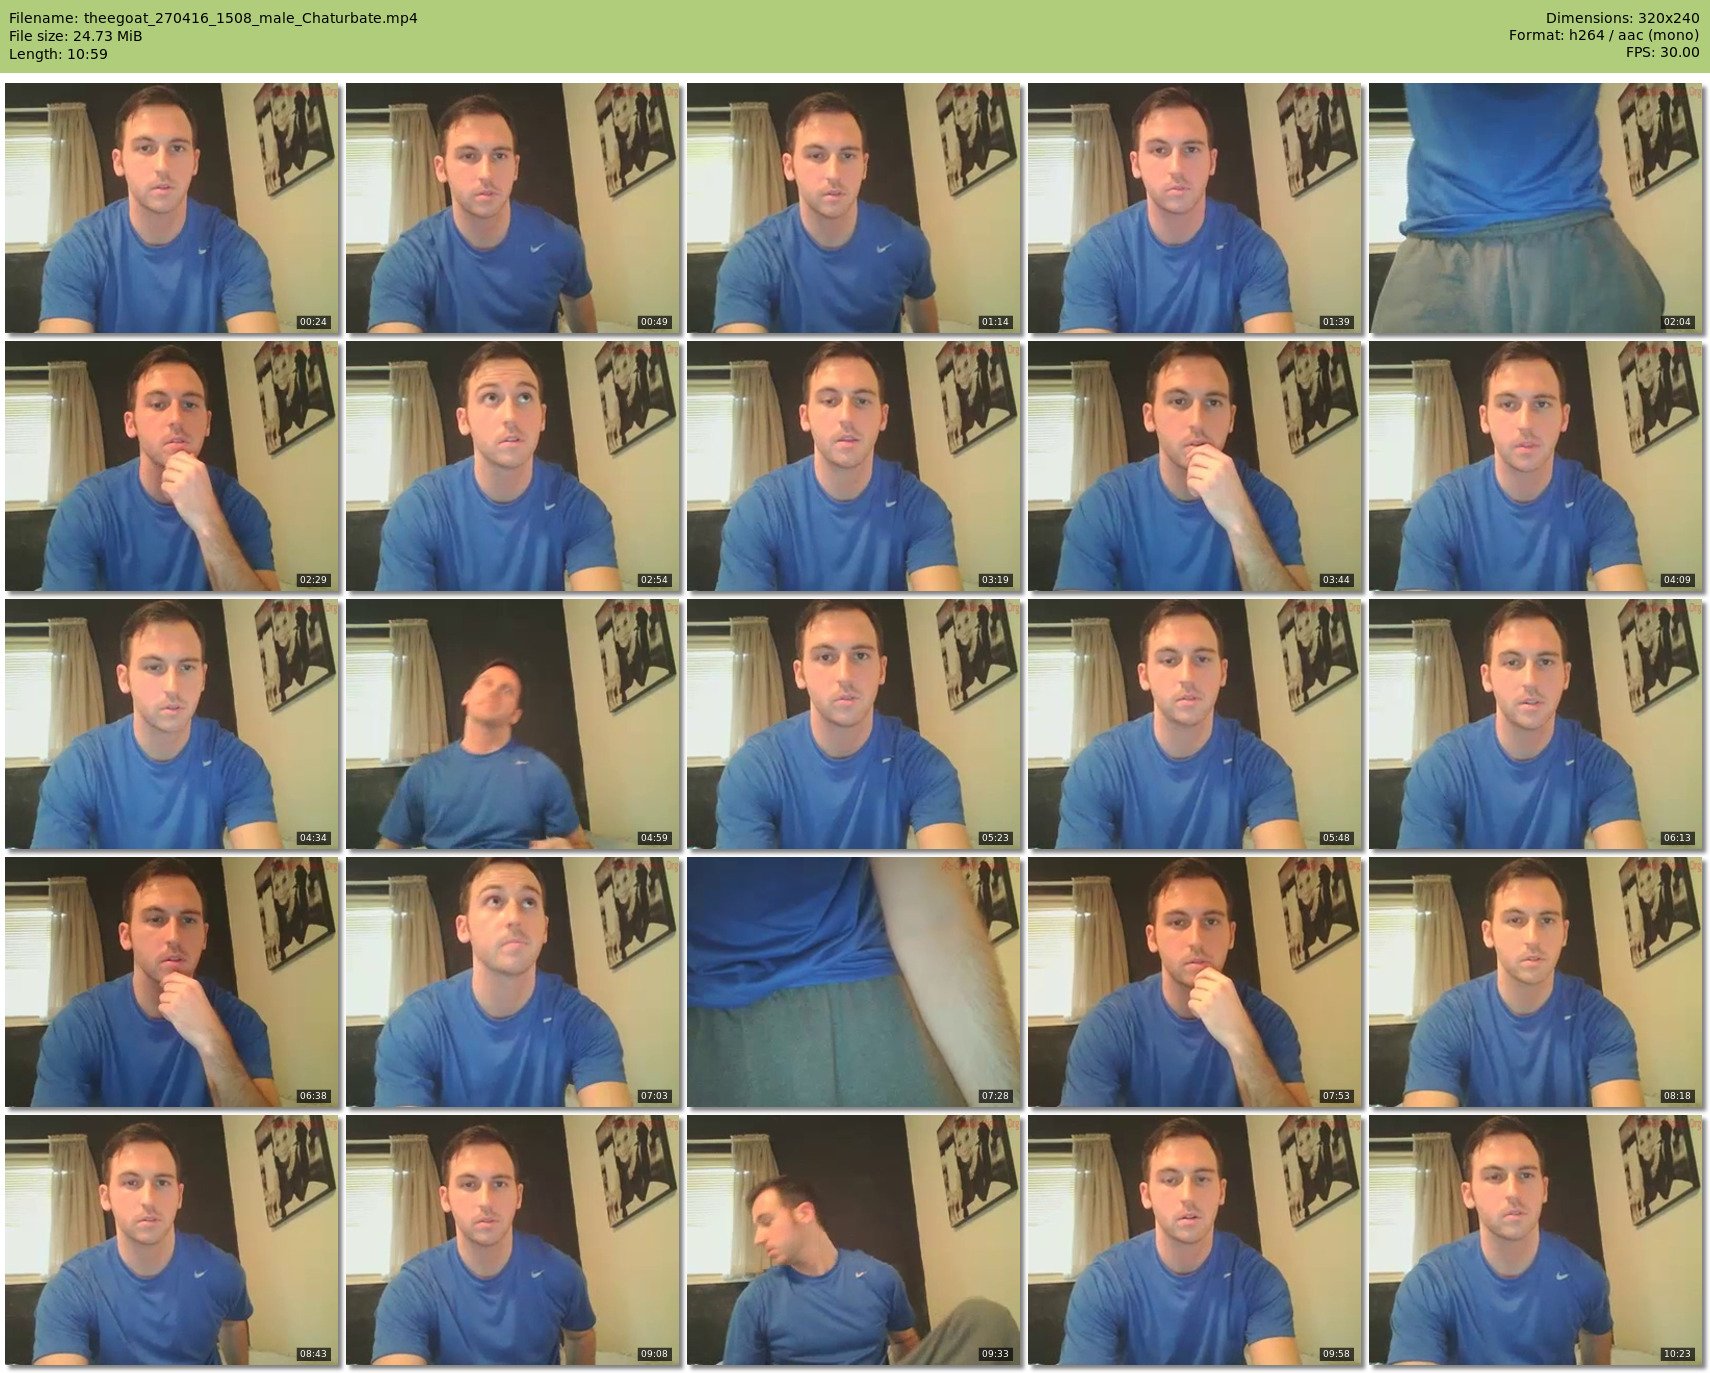The width and height of the screenshot is (1710, 1373).
Task: Click the frame labeled 07:53
Action: click(1195, 982)
